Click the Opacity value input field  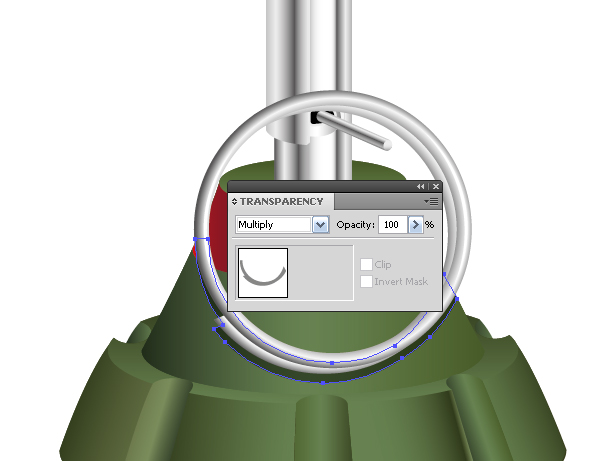[393, 225]
